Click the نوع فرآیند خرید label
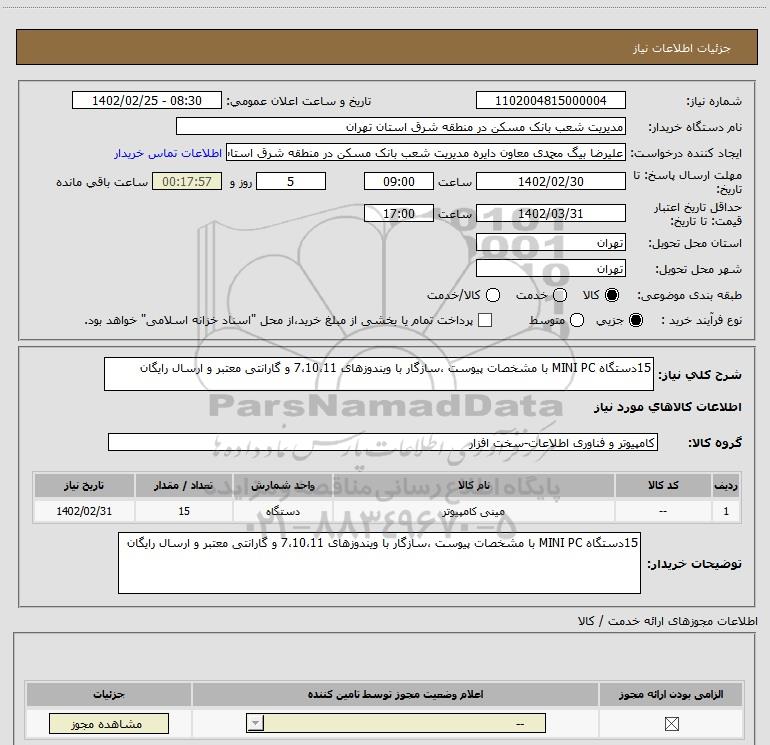Image resolution: width=770 pixels, height=745 pixels. coord(701,320)
